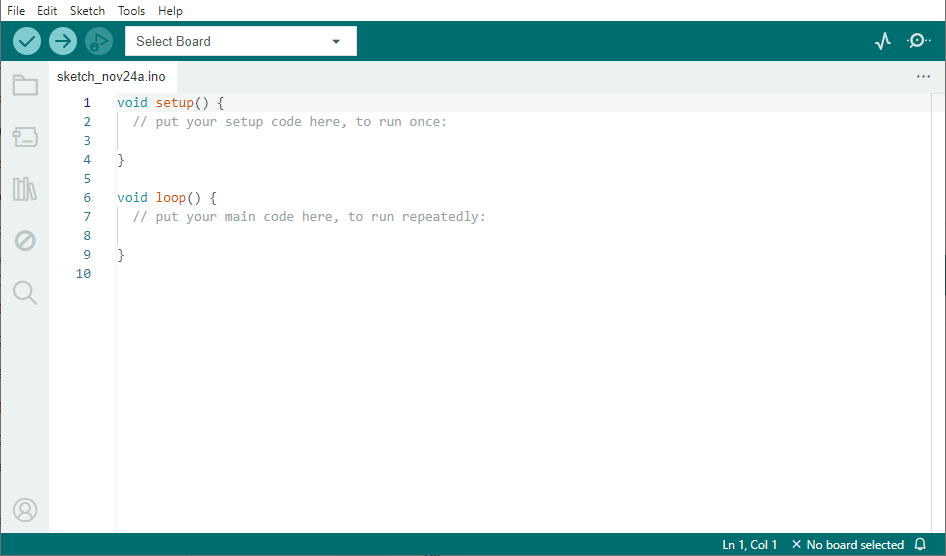Open the Library Manager panel
Viewport: 946px width, 556px height.
[x=25, y=189]
